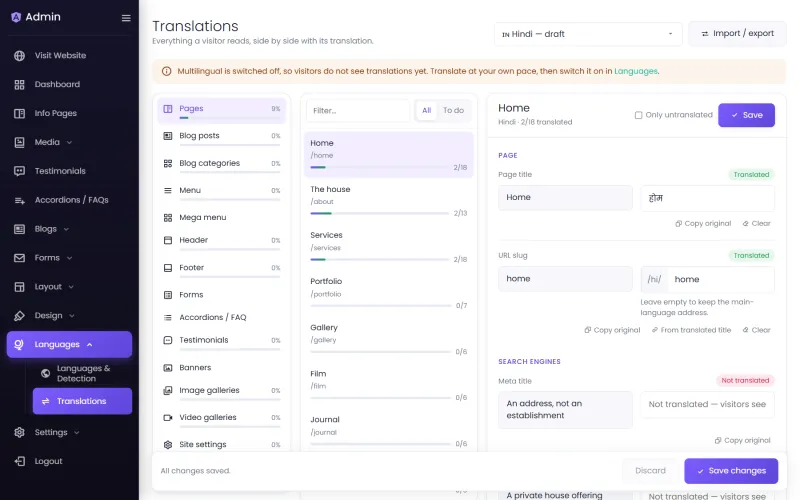The image size is (800, 500).
Task: Select the Pages translation category
Action: (x=221, y=110)
